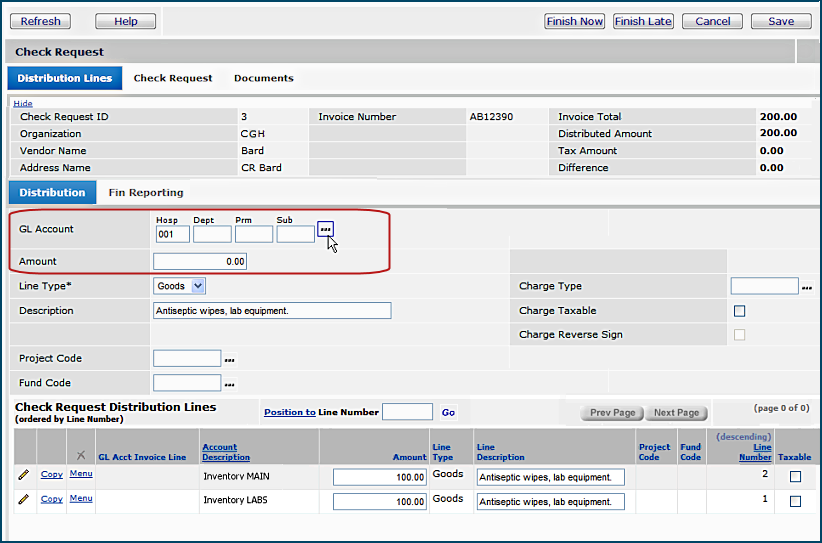The image size is (822, 543).
Task: Sort by Account Description column header
Action: click(219, 452)
